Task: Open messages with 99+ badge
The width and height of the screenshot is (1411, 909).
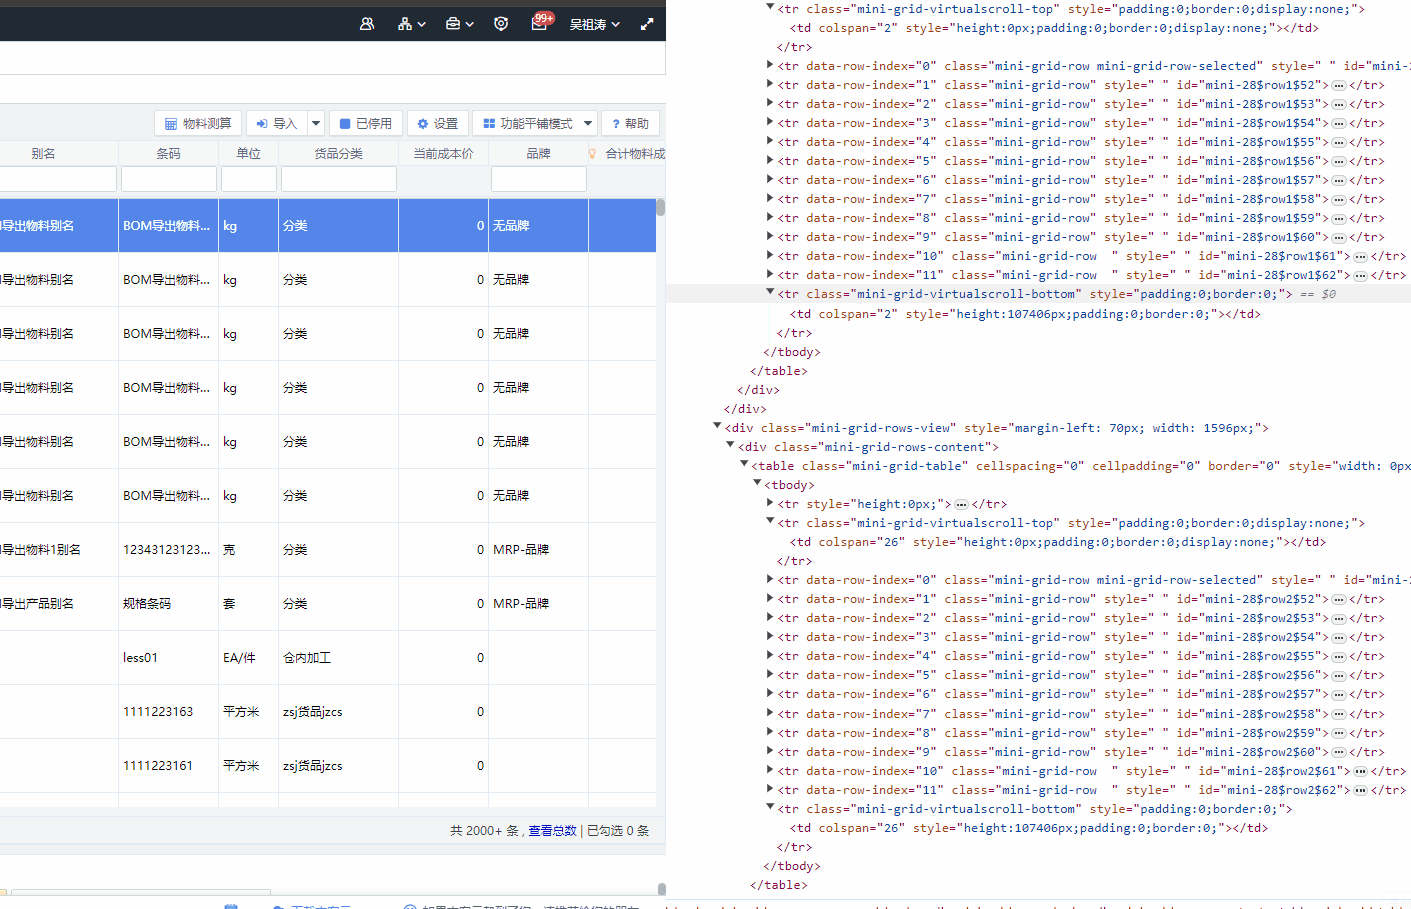Action: [539, 24]
